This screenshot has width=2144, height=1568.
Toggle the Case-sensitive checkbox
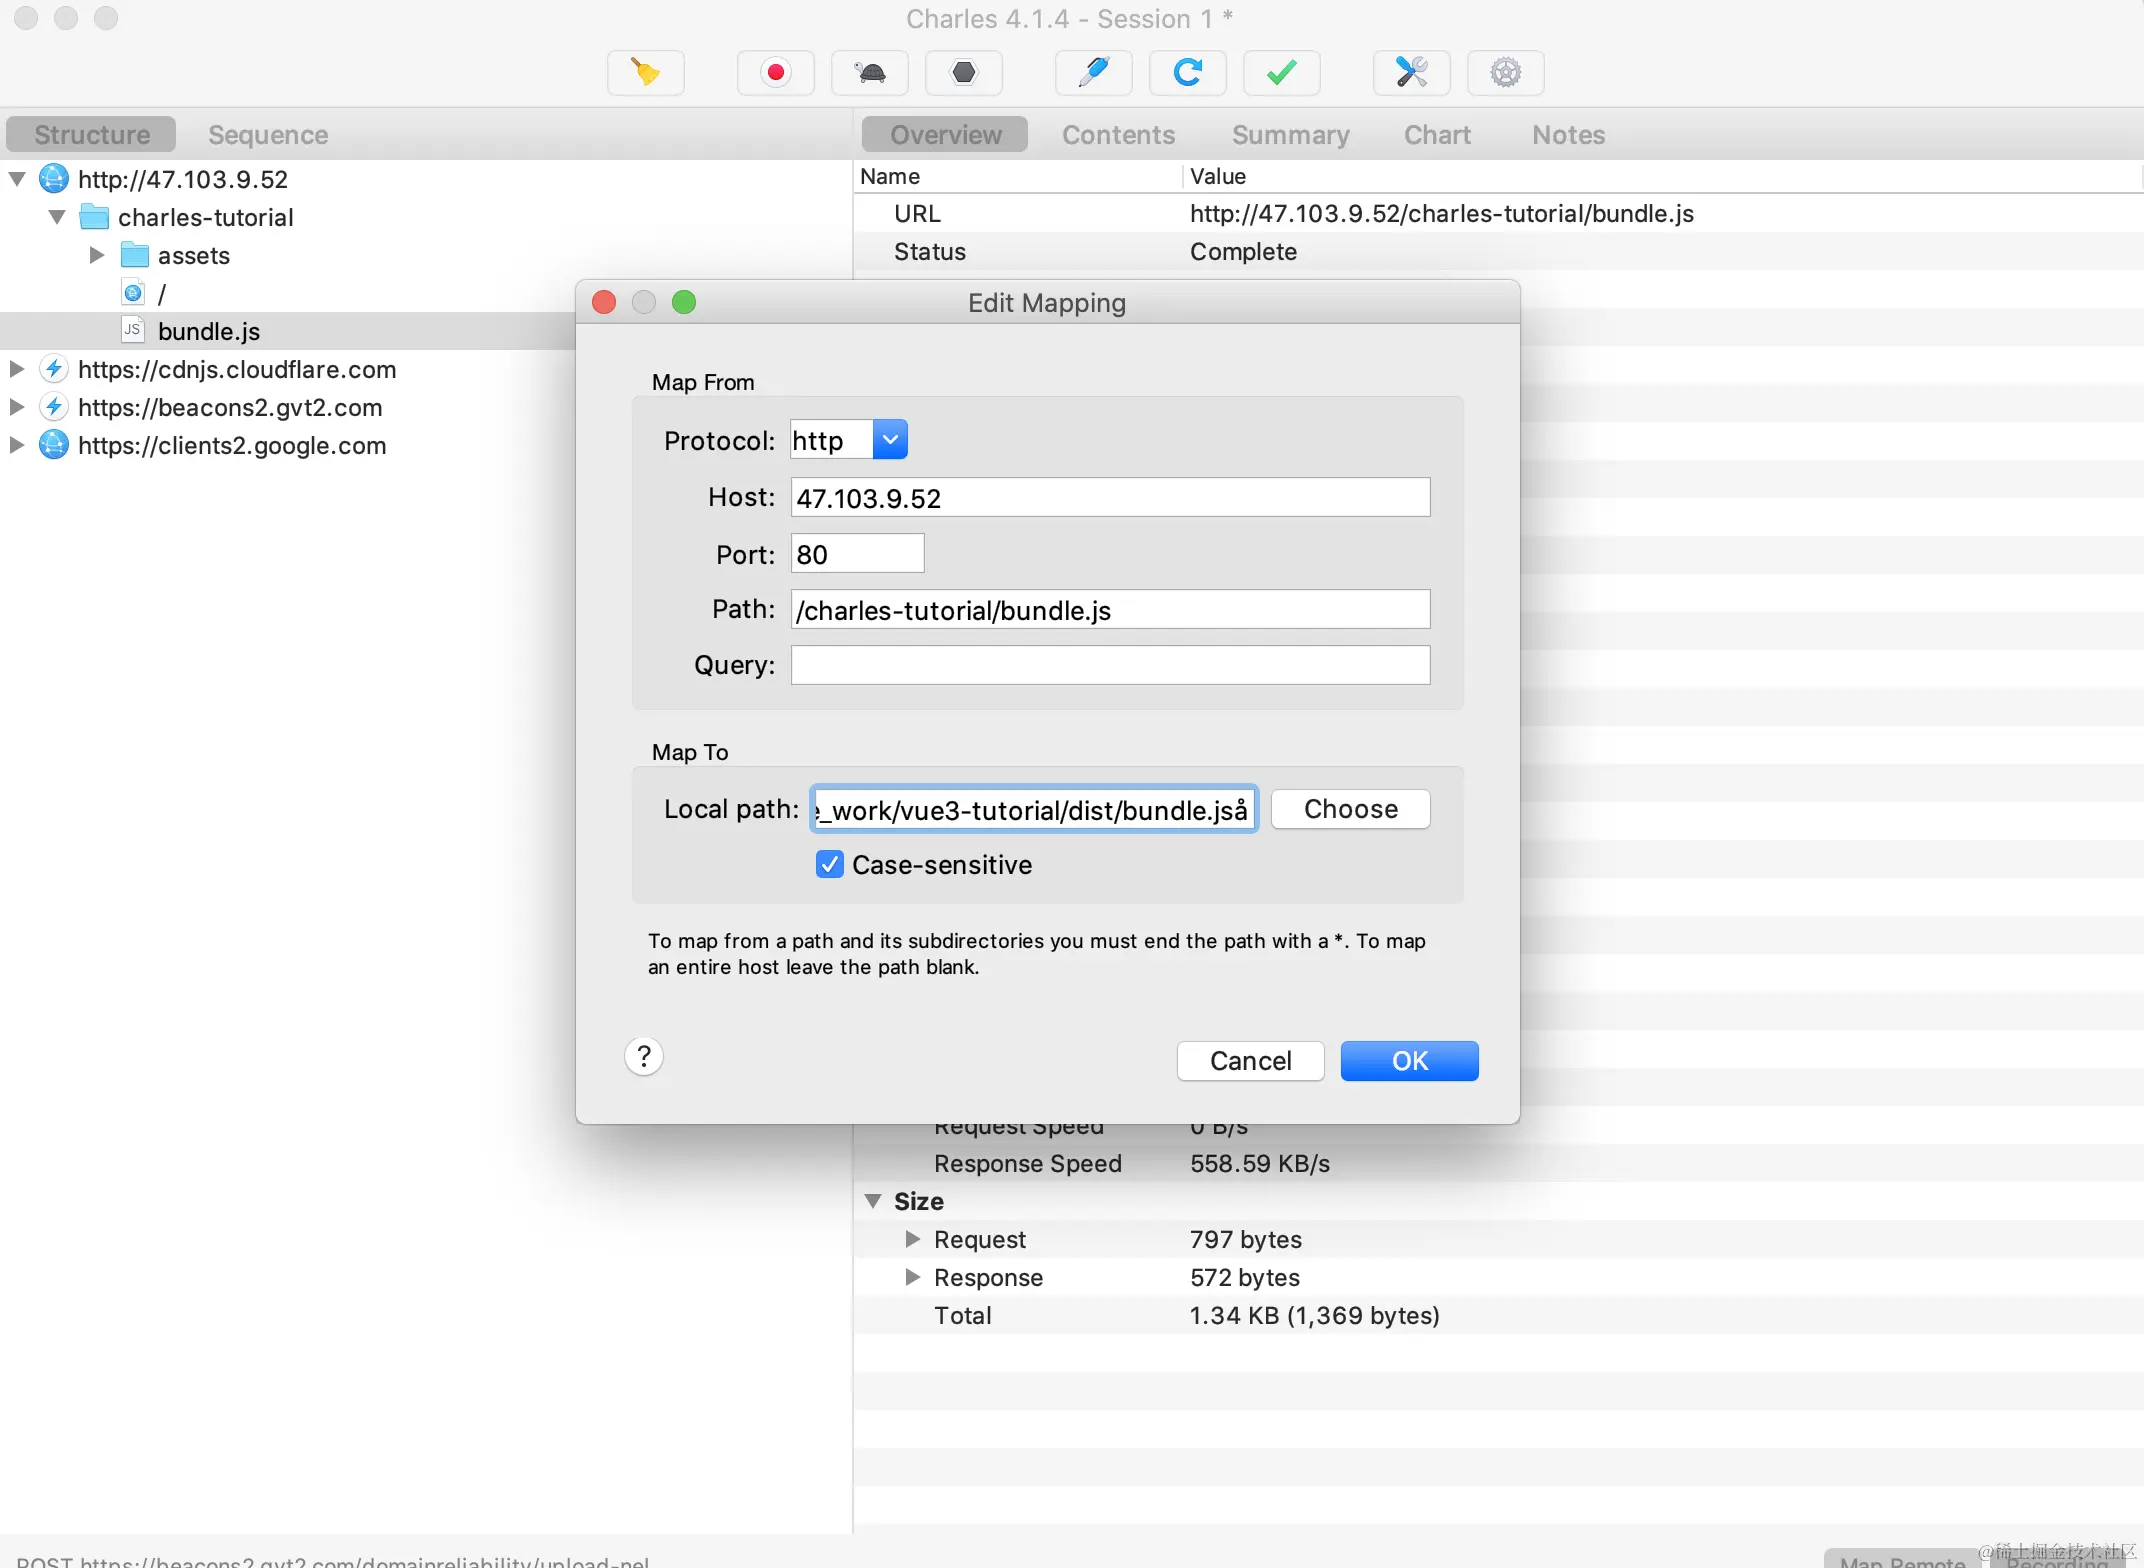(x=829, y=864)
